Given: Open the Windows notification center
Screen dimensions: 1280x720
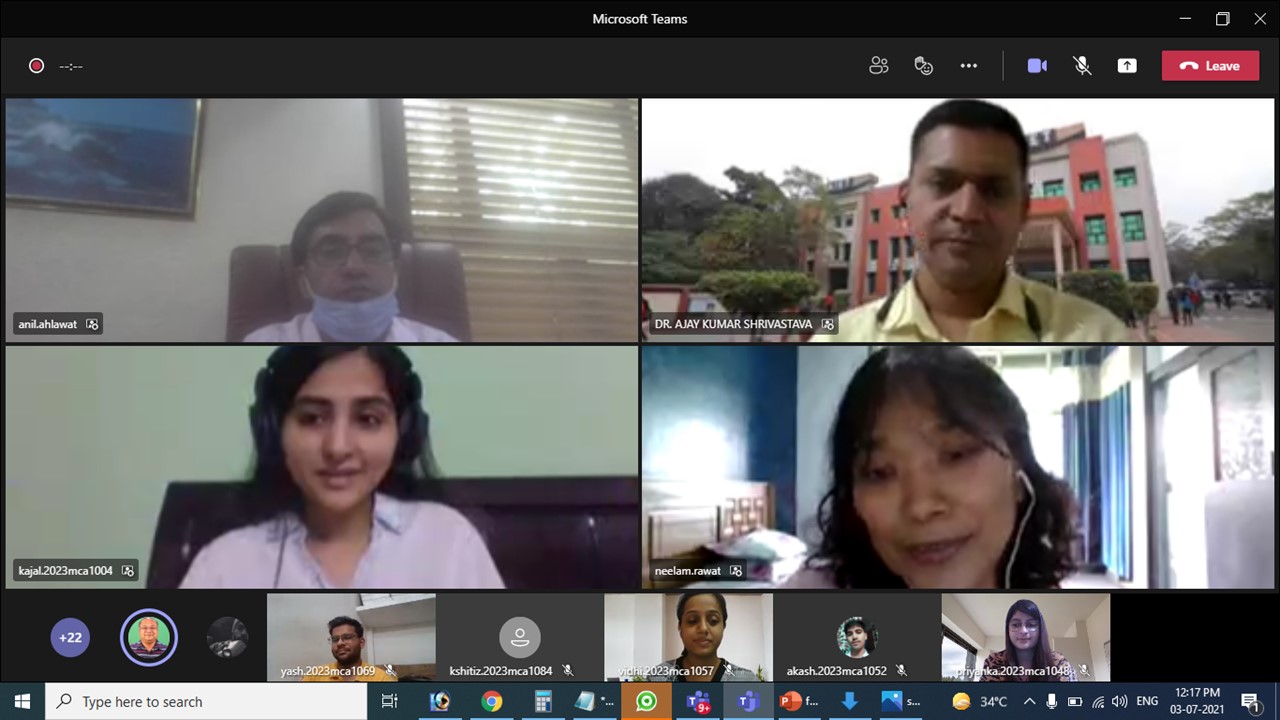Looking at the screenshot, I should [1249, 701].
